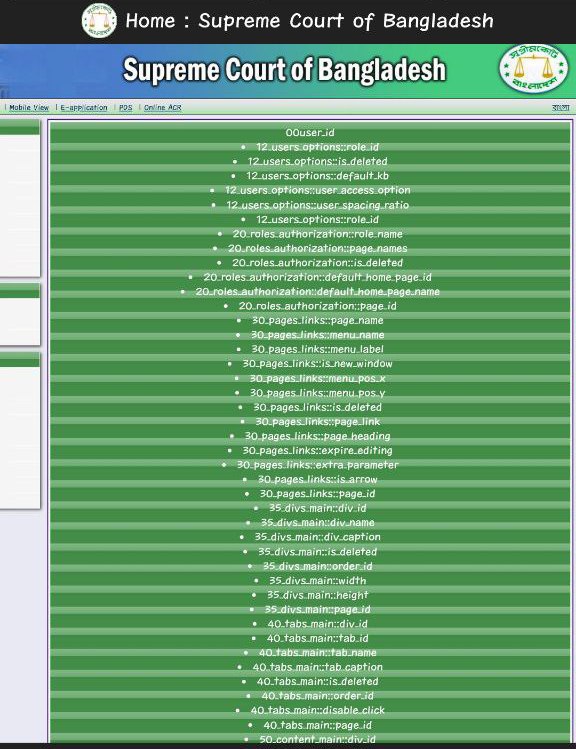Click the 35_divs_main::div_caption row

click(x=318, y=537)
